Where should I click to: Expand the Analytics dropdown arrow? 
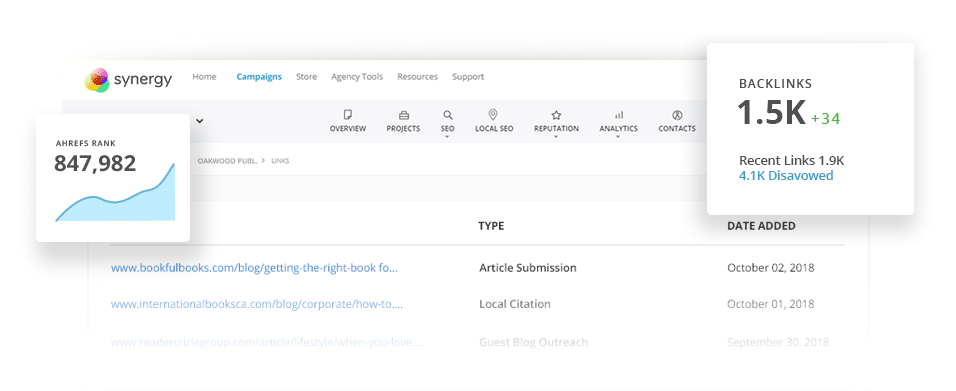(x=618, y=137)
